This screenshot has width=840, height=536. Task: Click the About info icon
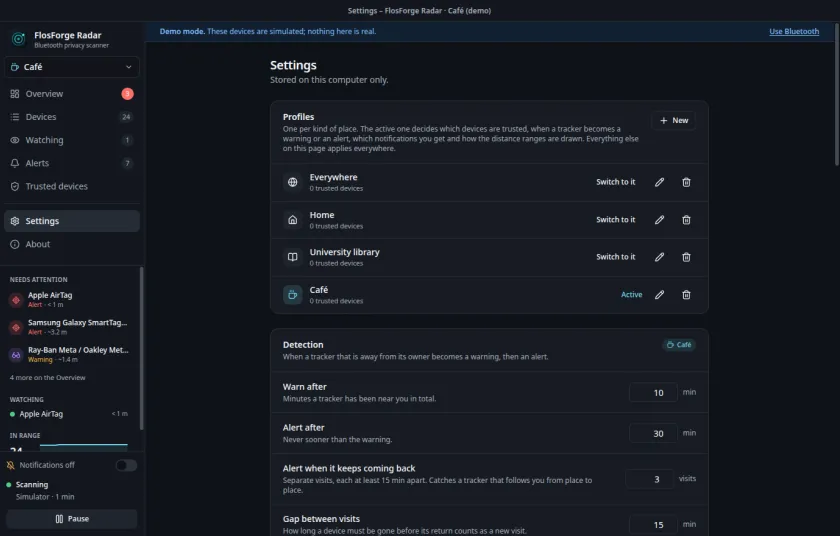coord(15,244)
